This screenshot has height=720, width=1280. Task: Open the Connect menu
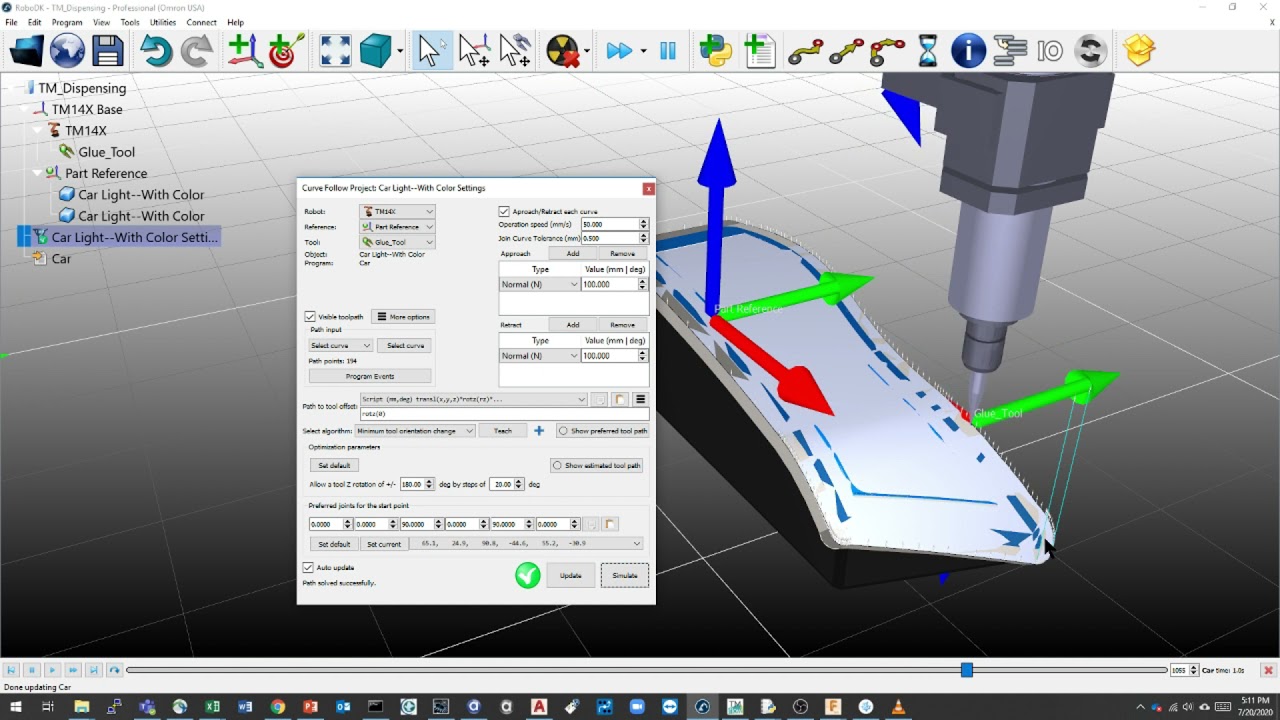(x=201, y=22)
